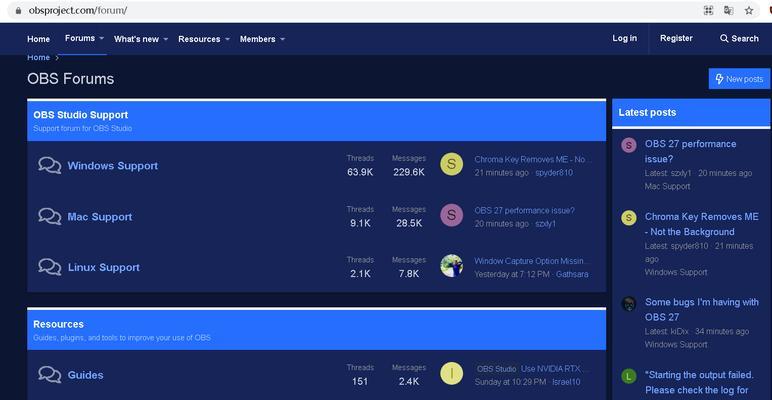Open Starting the output failed post
This screenshot has width=772, height=400.
click(x=699, y=383)
